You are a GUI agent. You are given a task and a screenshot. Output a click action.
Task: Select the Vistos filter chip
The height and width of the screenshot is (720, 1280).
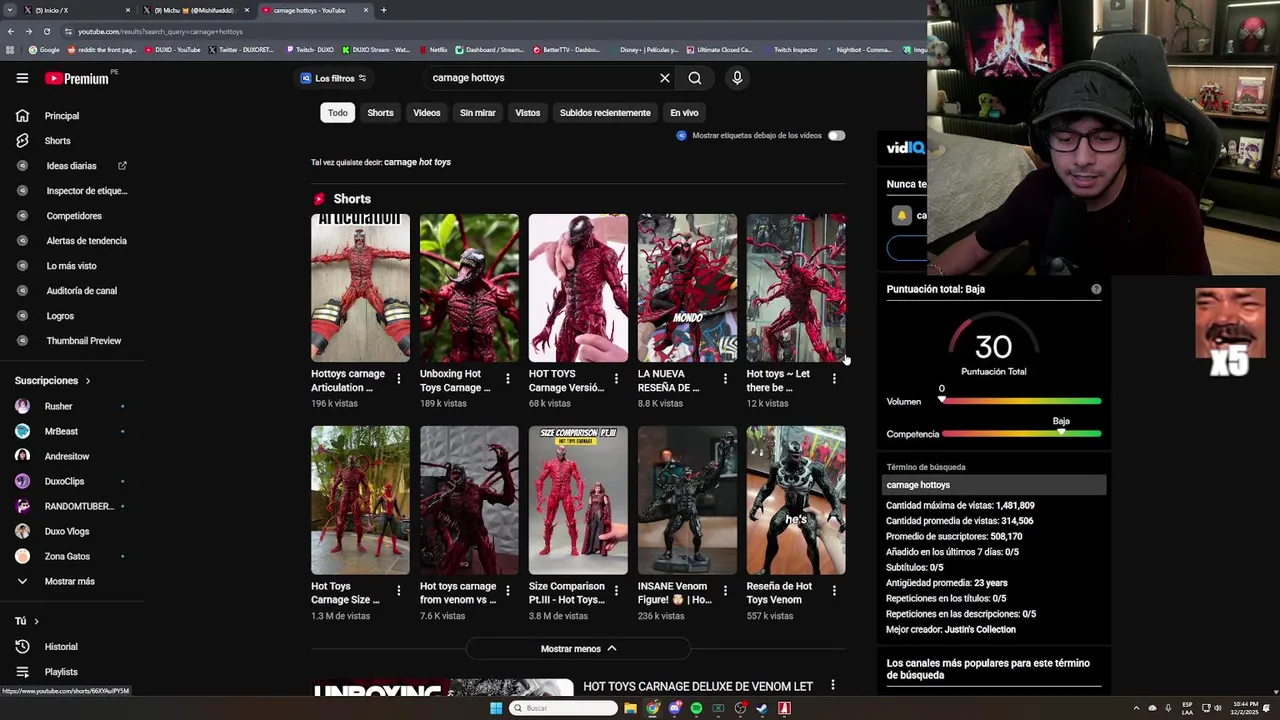(x=528, y=113)
